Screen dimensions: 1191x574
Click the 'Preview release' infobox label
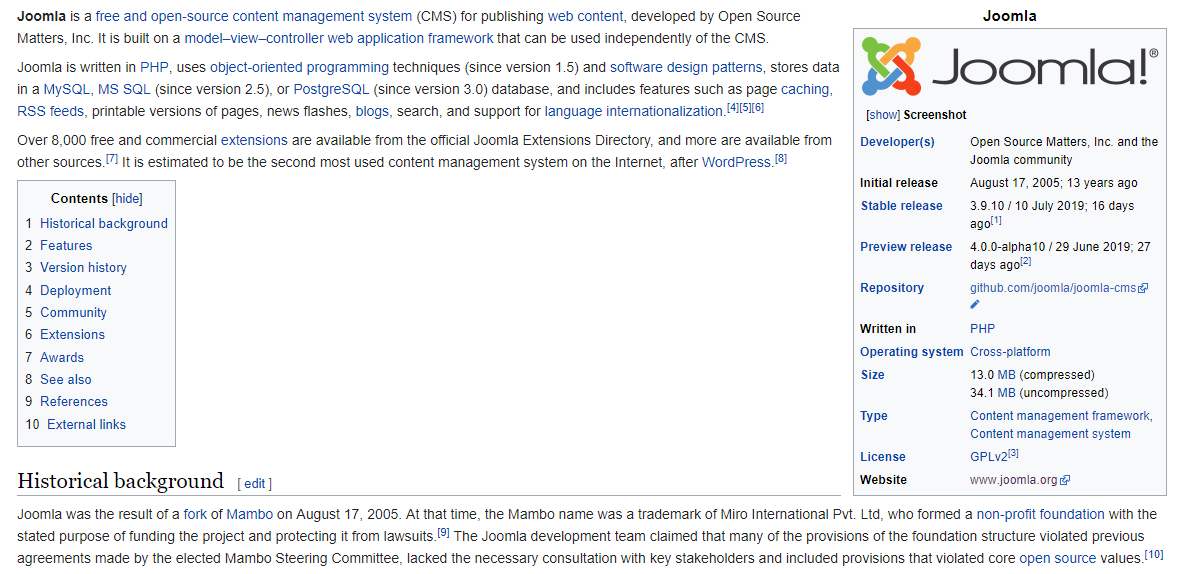coord(905,246)
